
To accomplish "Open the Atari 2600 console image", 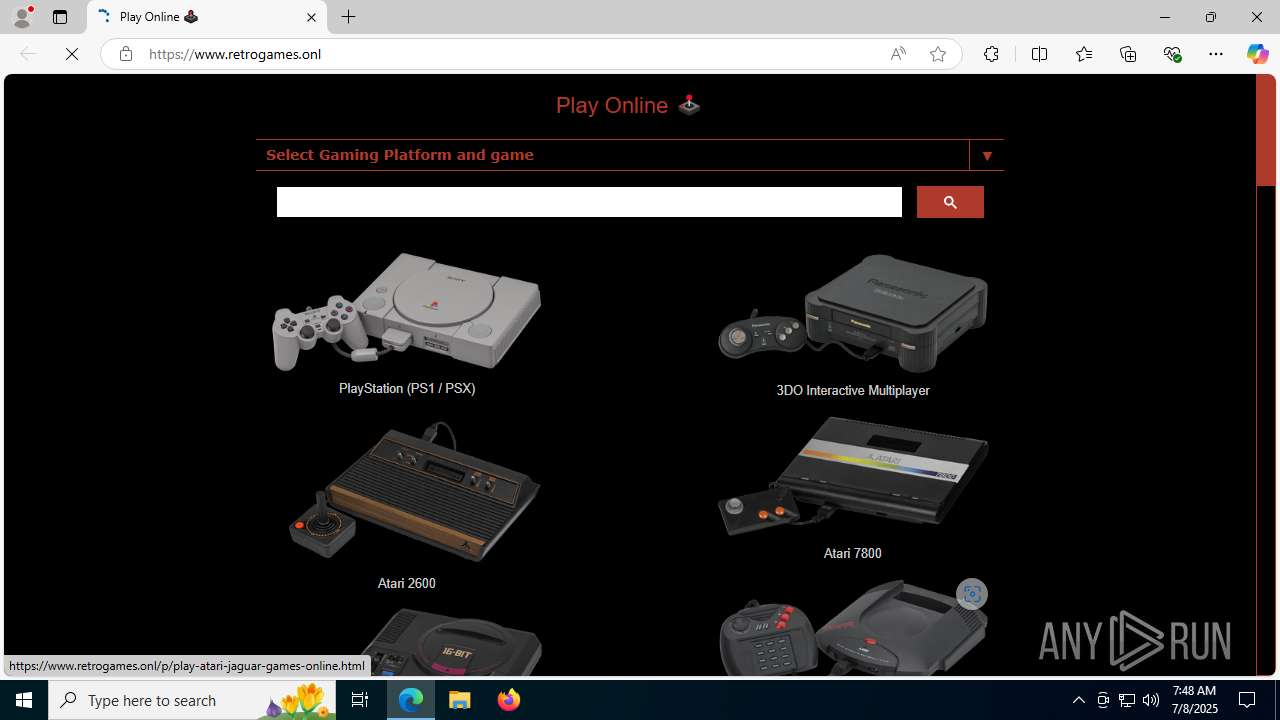I will 413,492.
